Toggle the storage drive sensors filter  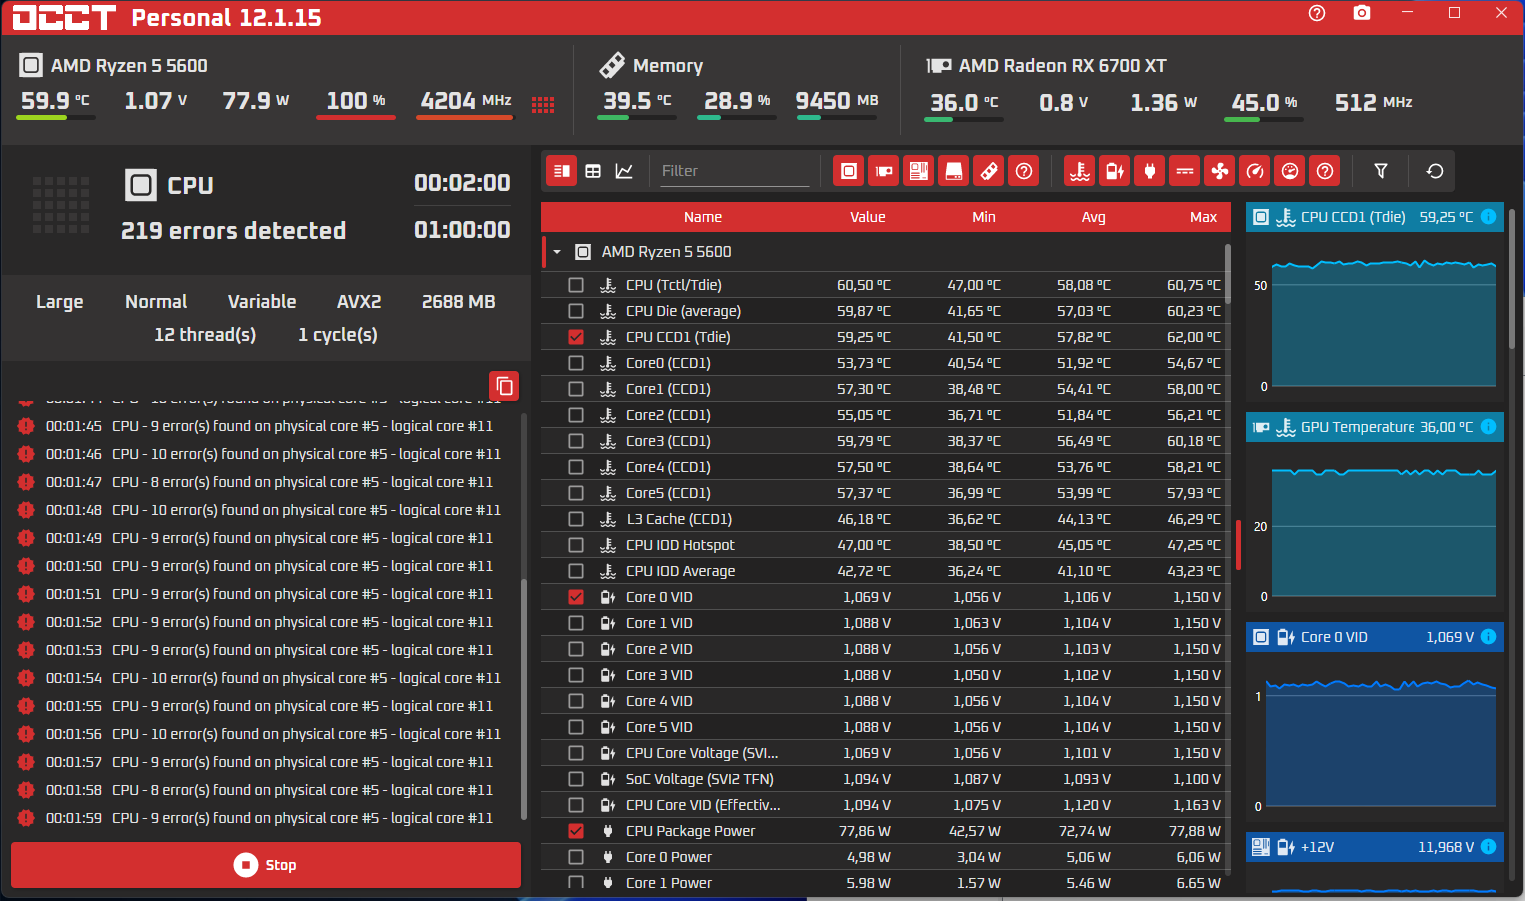[x=954, y=171]
